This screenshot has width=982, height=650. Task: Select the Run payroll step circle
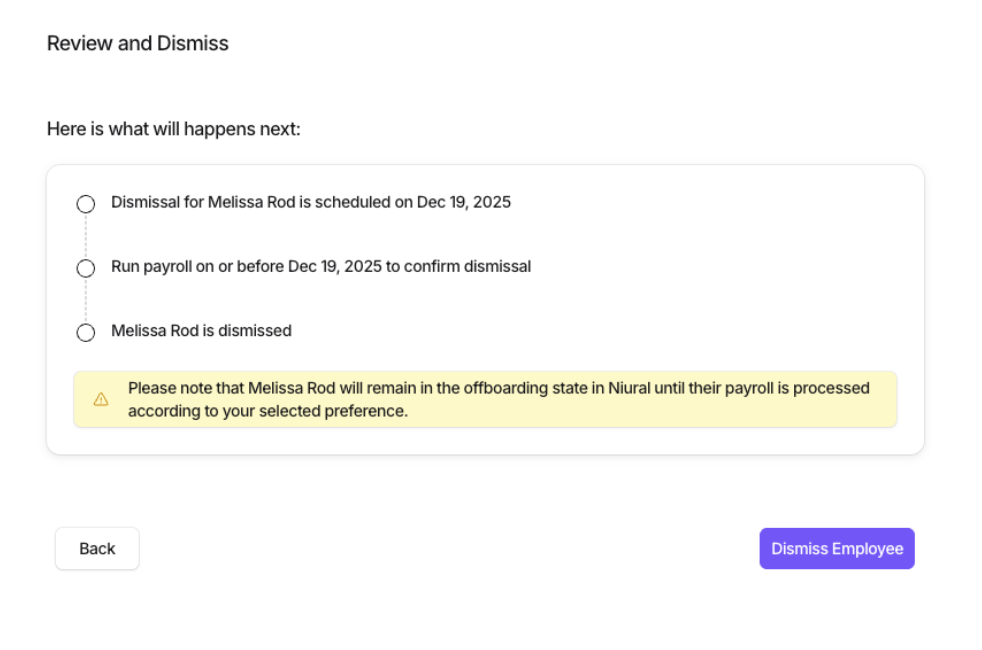click(x=86, y=268)
